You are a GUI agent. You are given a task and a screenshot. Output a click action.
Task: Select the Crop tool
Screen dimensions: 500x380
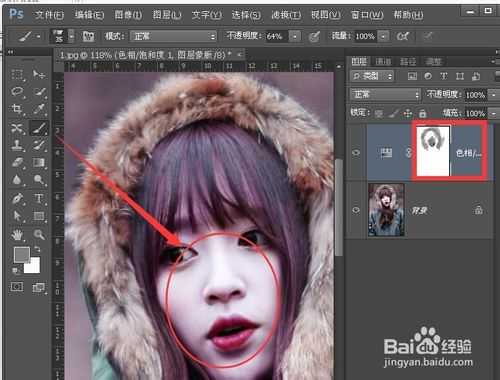pos(17,109)
